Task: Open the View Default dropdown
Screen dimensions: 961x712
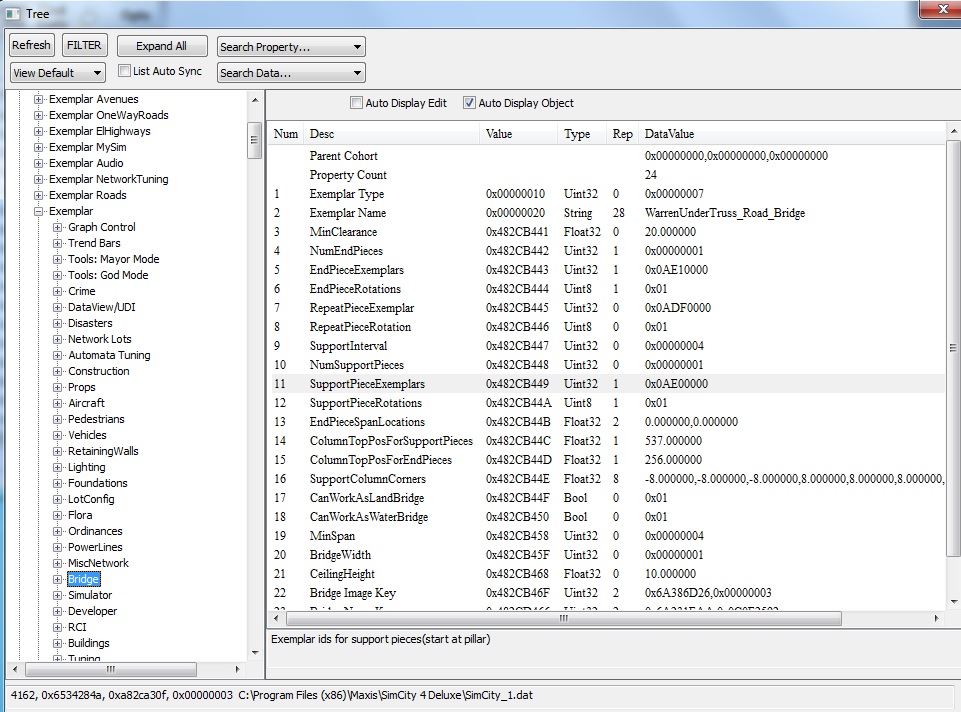Action: [58, 73]
